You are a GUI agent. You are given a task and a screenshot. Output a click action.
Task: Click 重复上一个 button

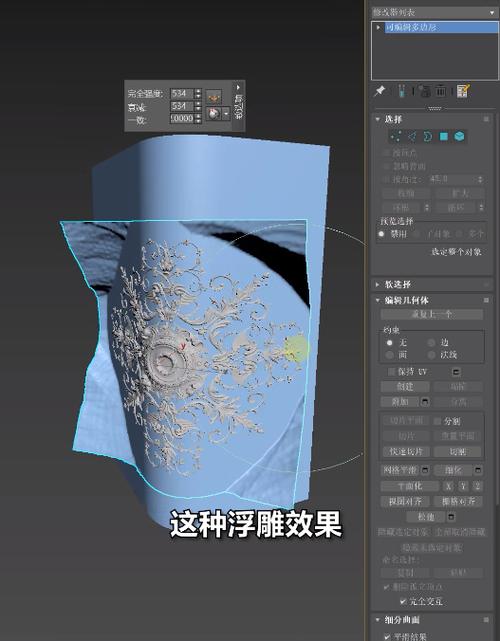(432, 314)
